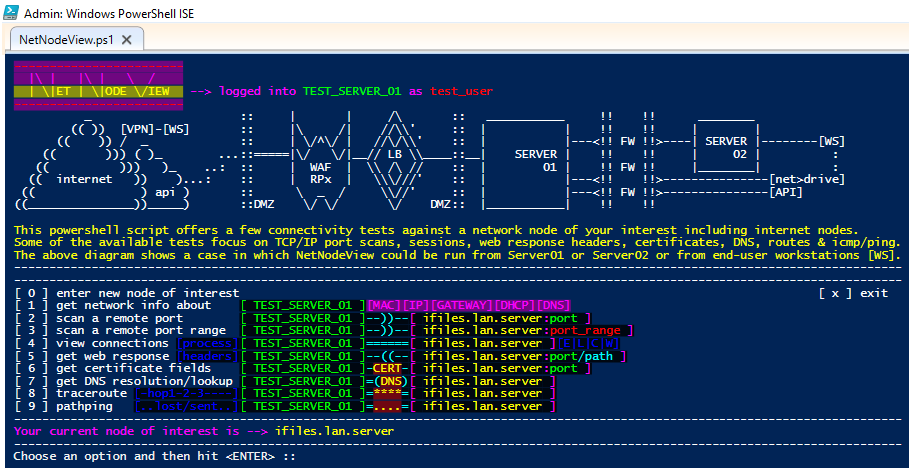Click ifiles.lan.server:port_range text
Screen dimensions: 912x469
(521, 331)
